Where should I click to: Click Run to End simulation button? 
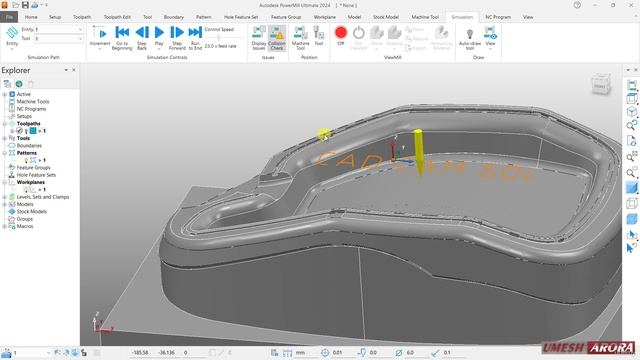pyautogui.click(x=195, y=38)
